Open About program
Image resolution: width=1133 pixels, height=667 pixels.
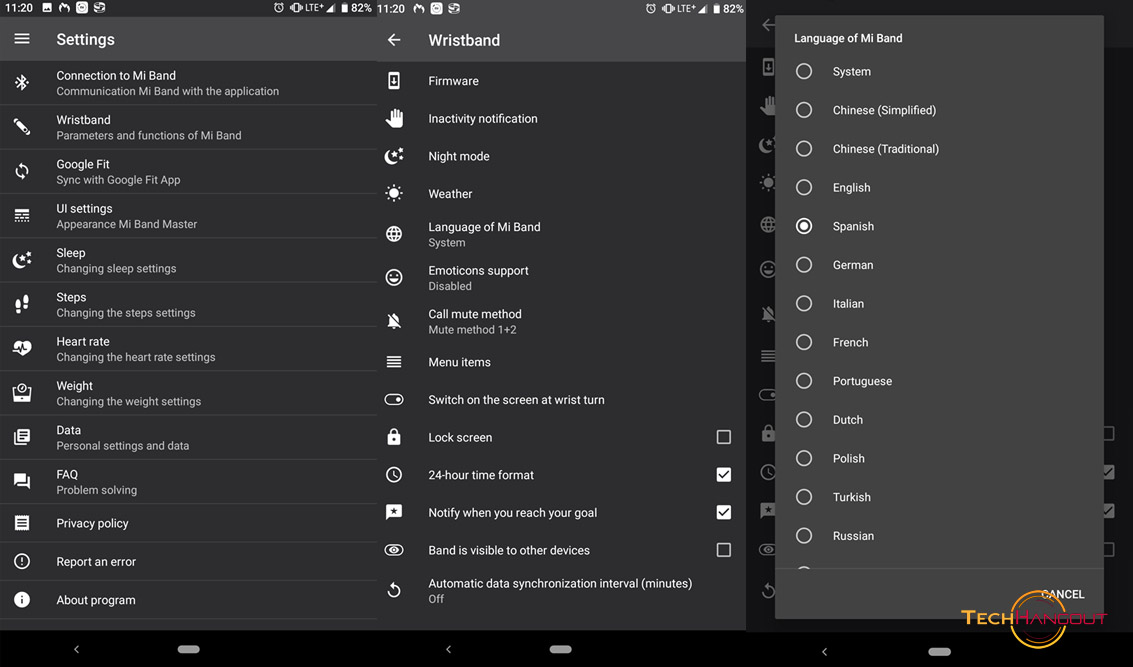[189, 600]
